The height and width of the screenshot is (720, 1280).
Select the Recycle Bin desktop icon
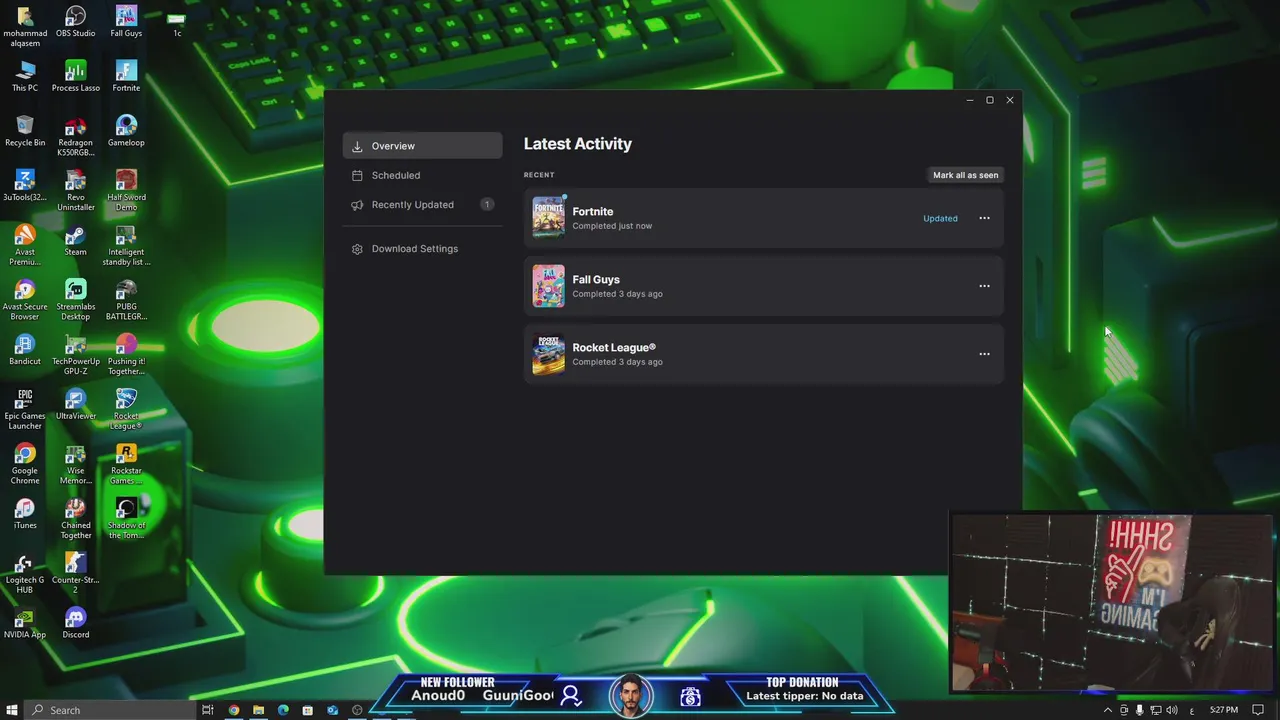click(x=25, y=131)
